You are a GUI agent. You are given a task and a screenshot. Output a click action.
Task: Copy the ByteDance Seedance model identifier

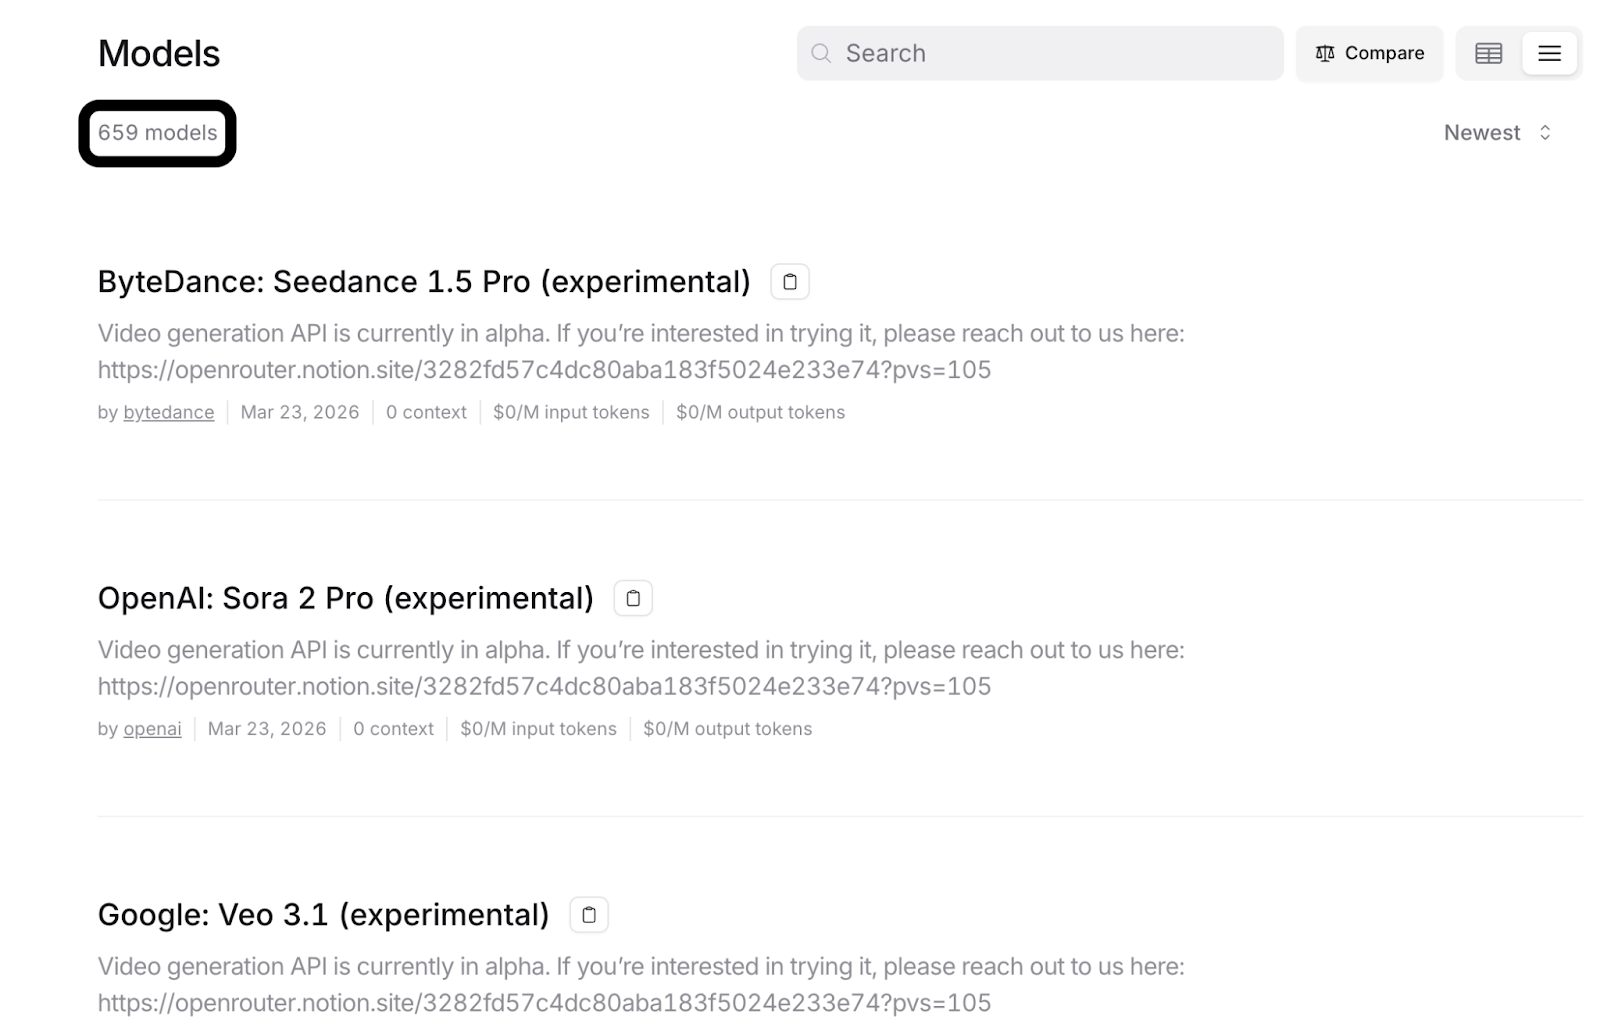789,281
